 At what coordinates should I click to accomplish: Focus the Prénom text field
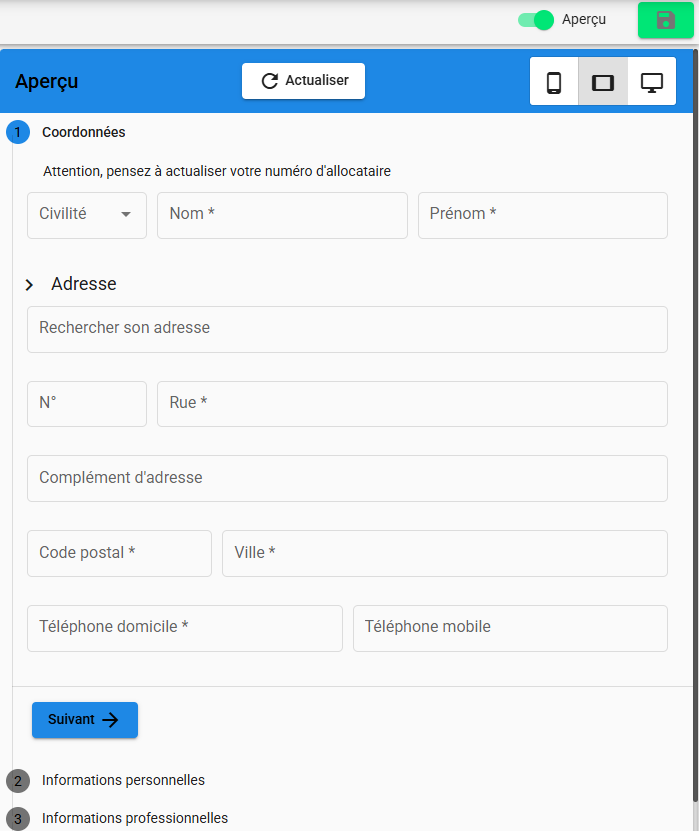click(542, 215)
